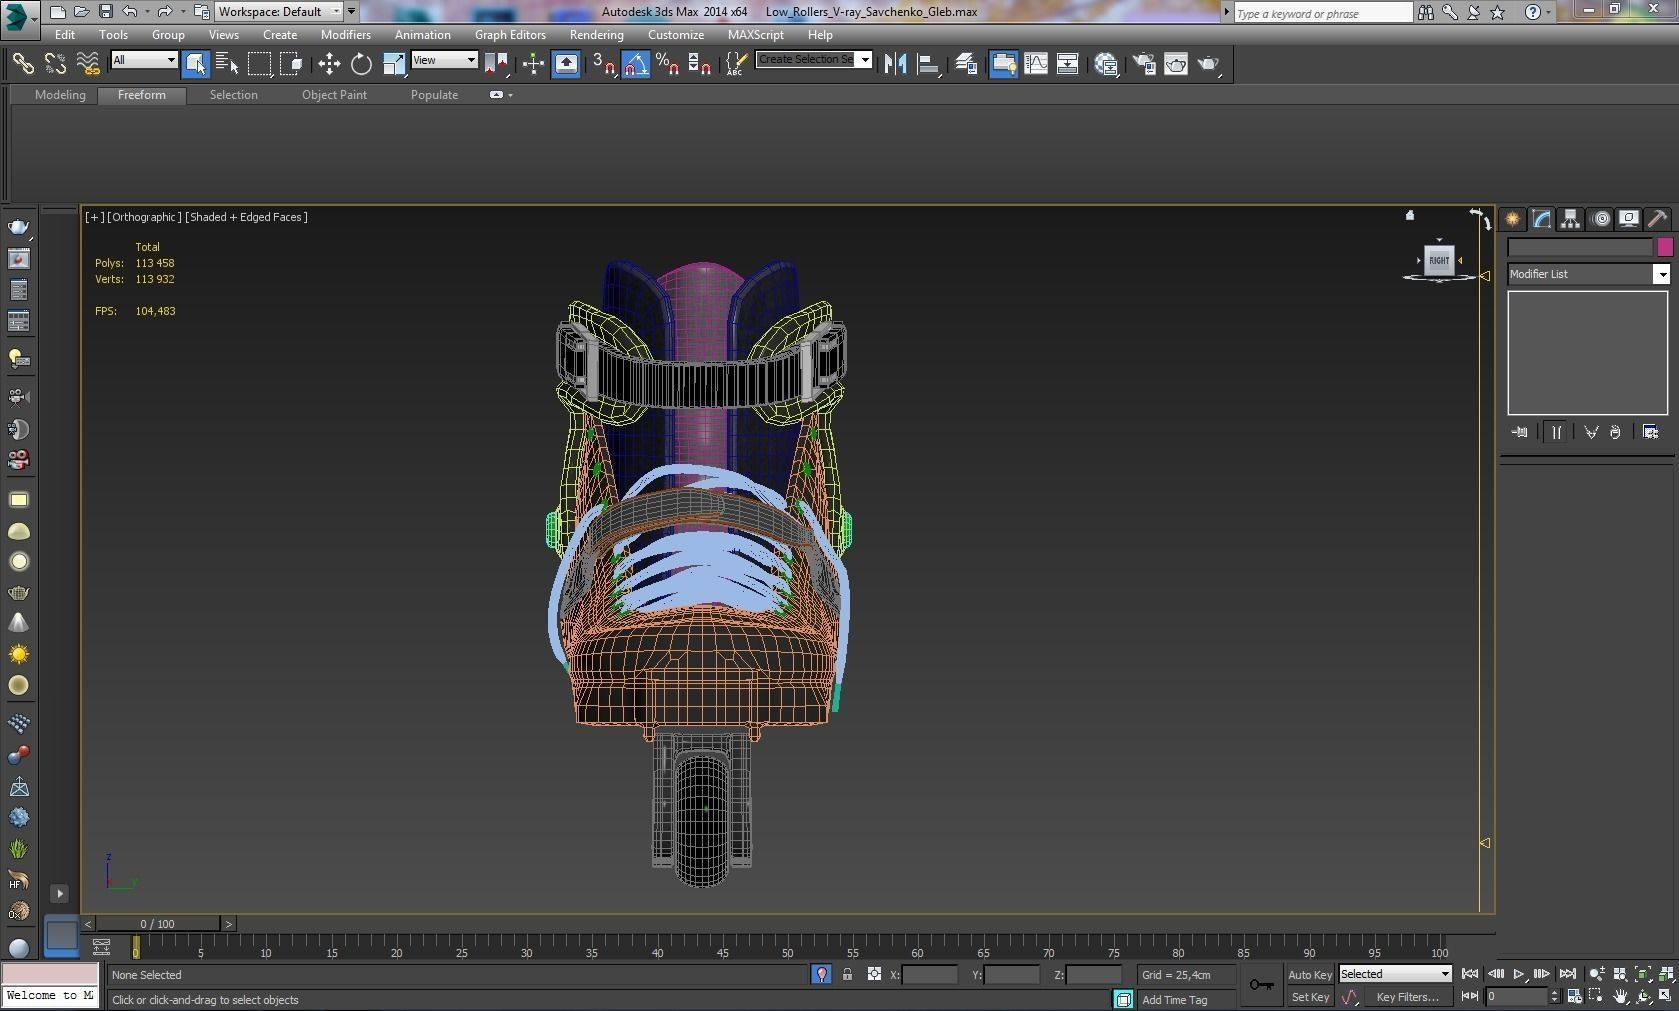Image resolution: width=1679 pixels, height=1011 pixels.
Task: Open Rendered Frame Window icon
Action: [1176, 64]
